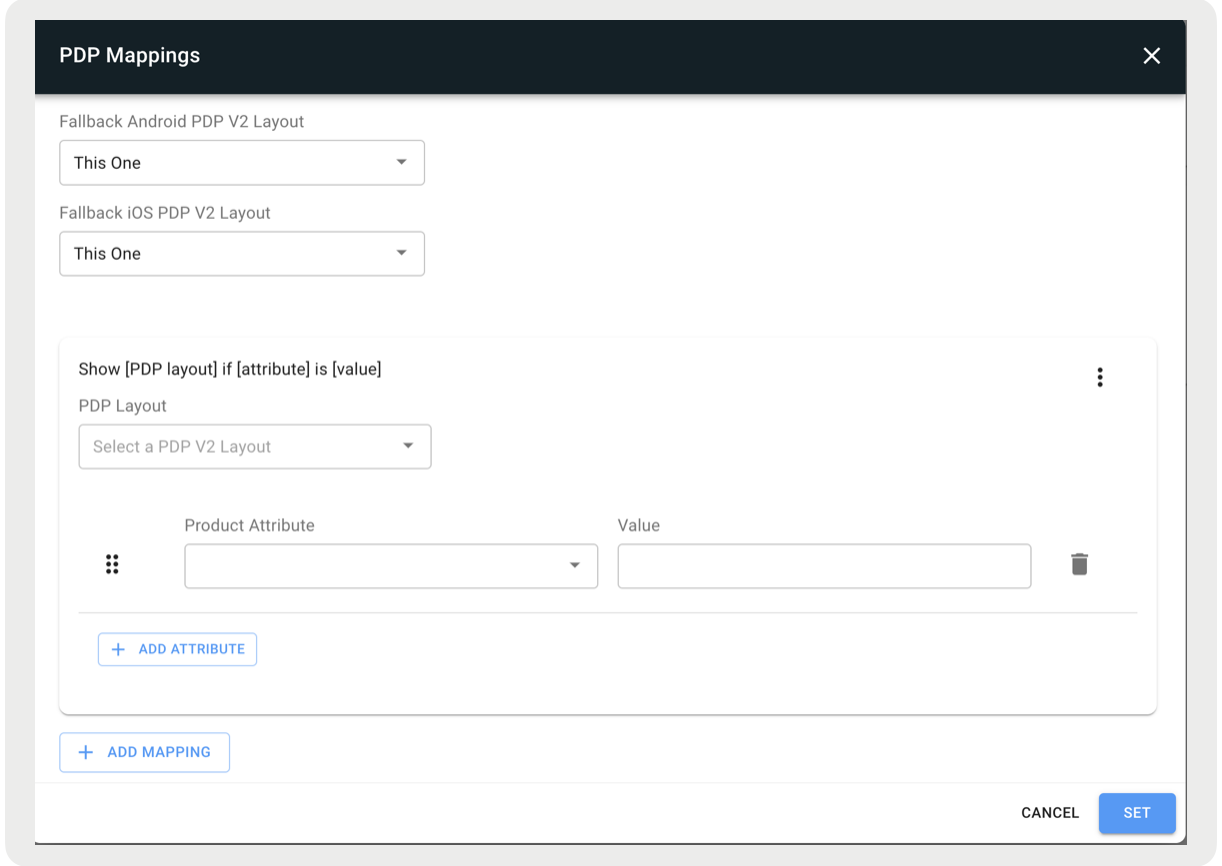The image size is (1222, 866).
Task: Open Fallback Android PDP V2 Layout dropdown
Action: point(242,163)
